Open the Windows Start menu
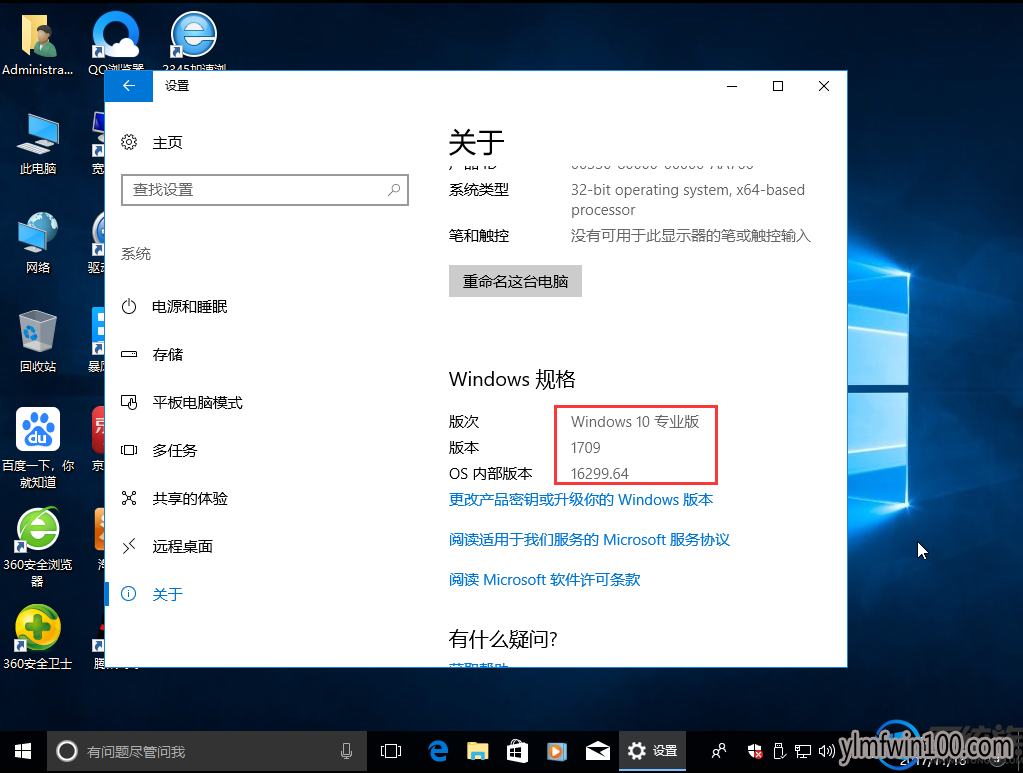This screenshot has width=1023, height=773. [23, 751]
